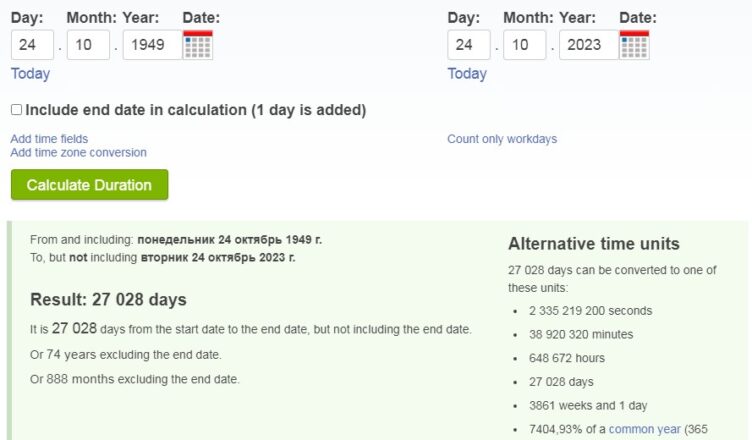Follow the Count only workdays link

(502, 139)
